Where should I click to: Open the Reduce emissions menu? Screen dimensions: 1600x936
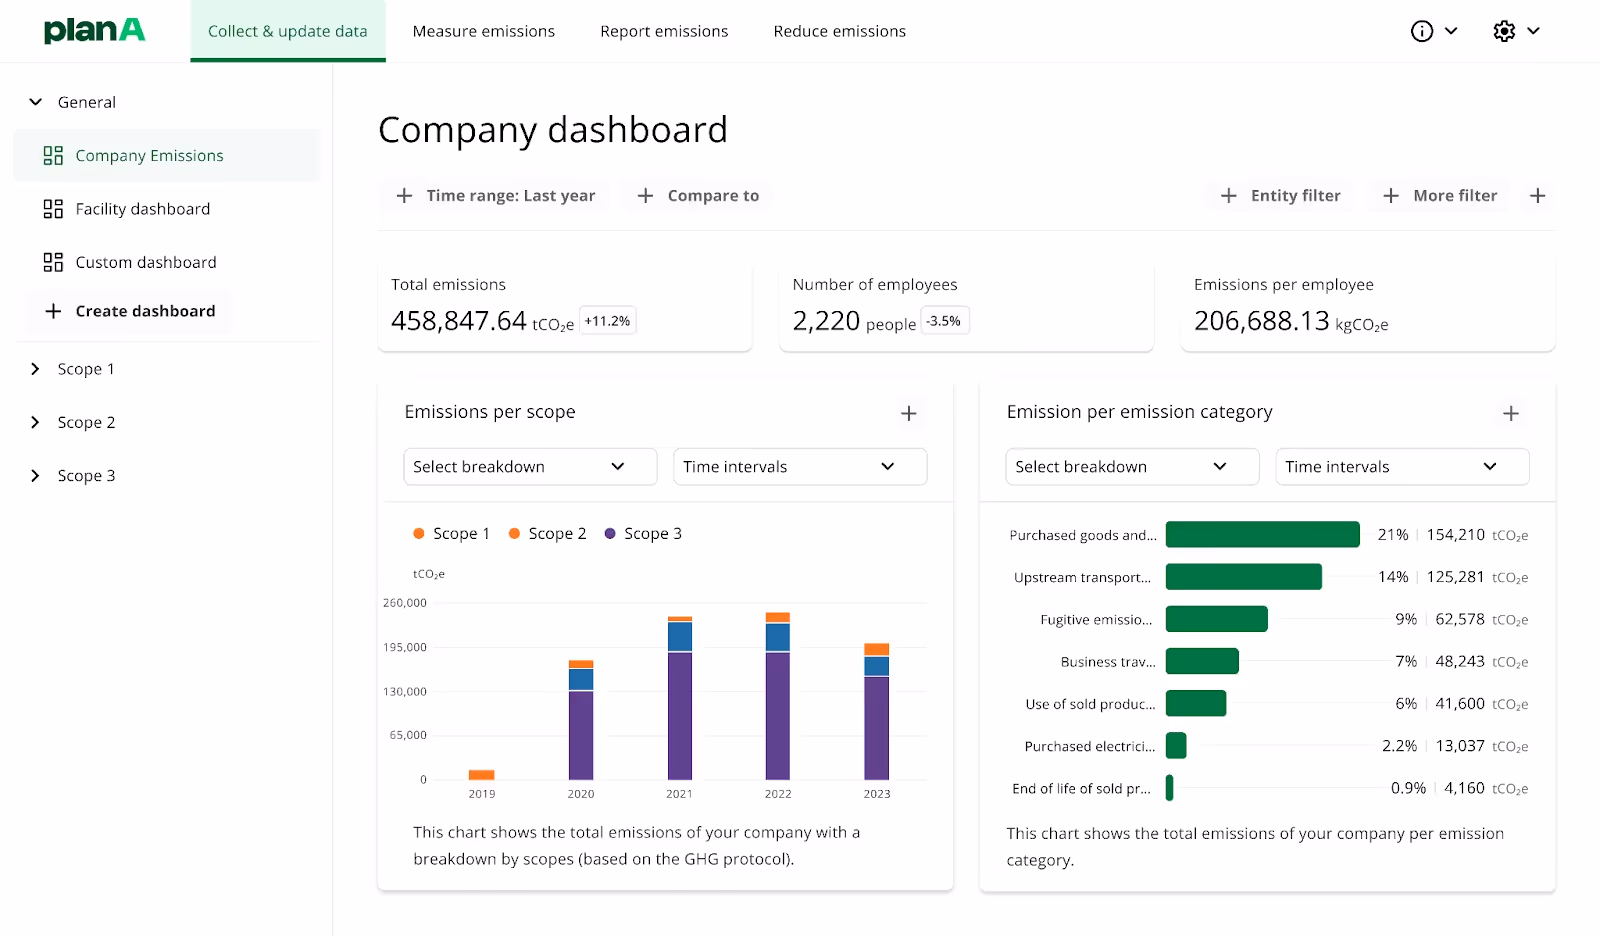(x=839, y=31)
